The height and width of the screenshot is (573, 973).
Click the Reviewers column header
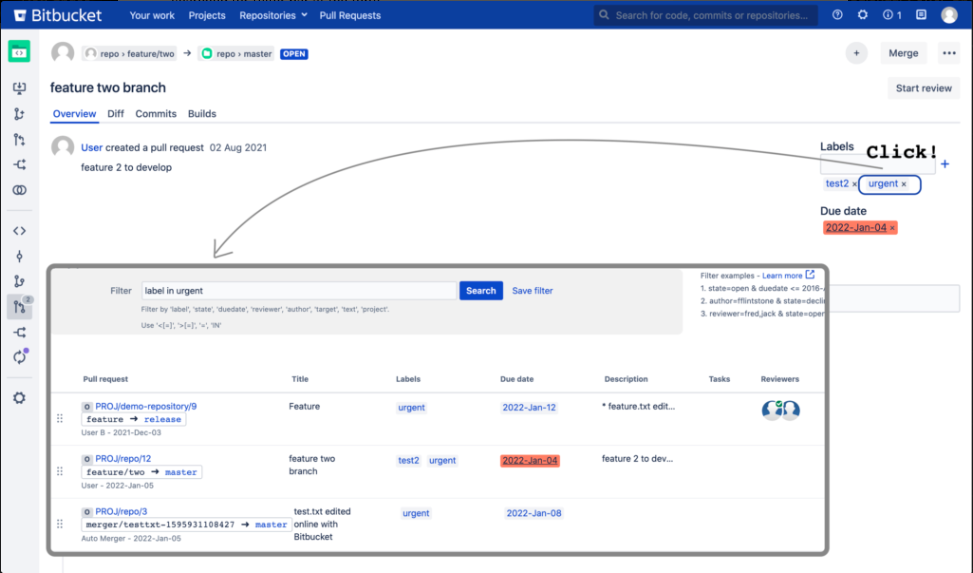[x=780, y=379]
